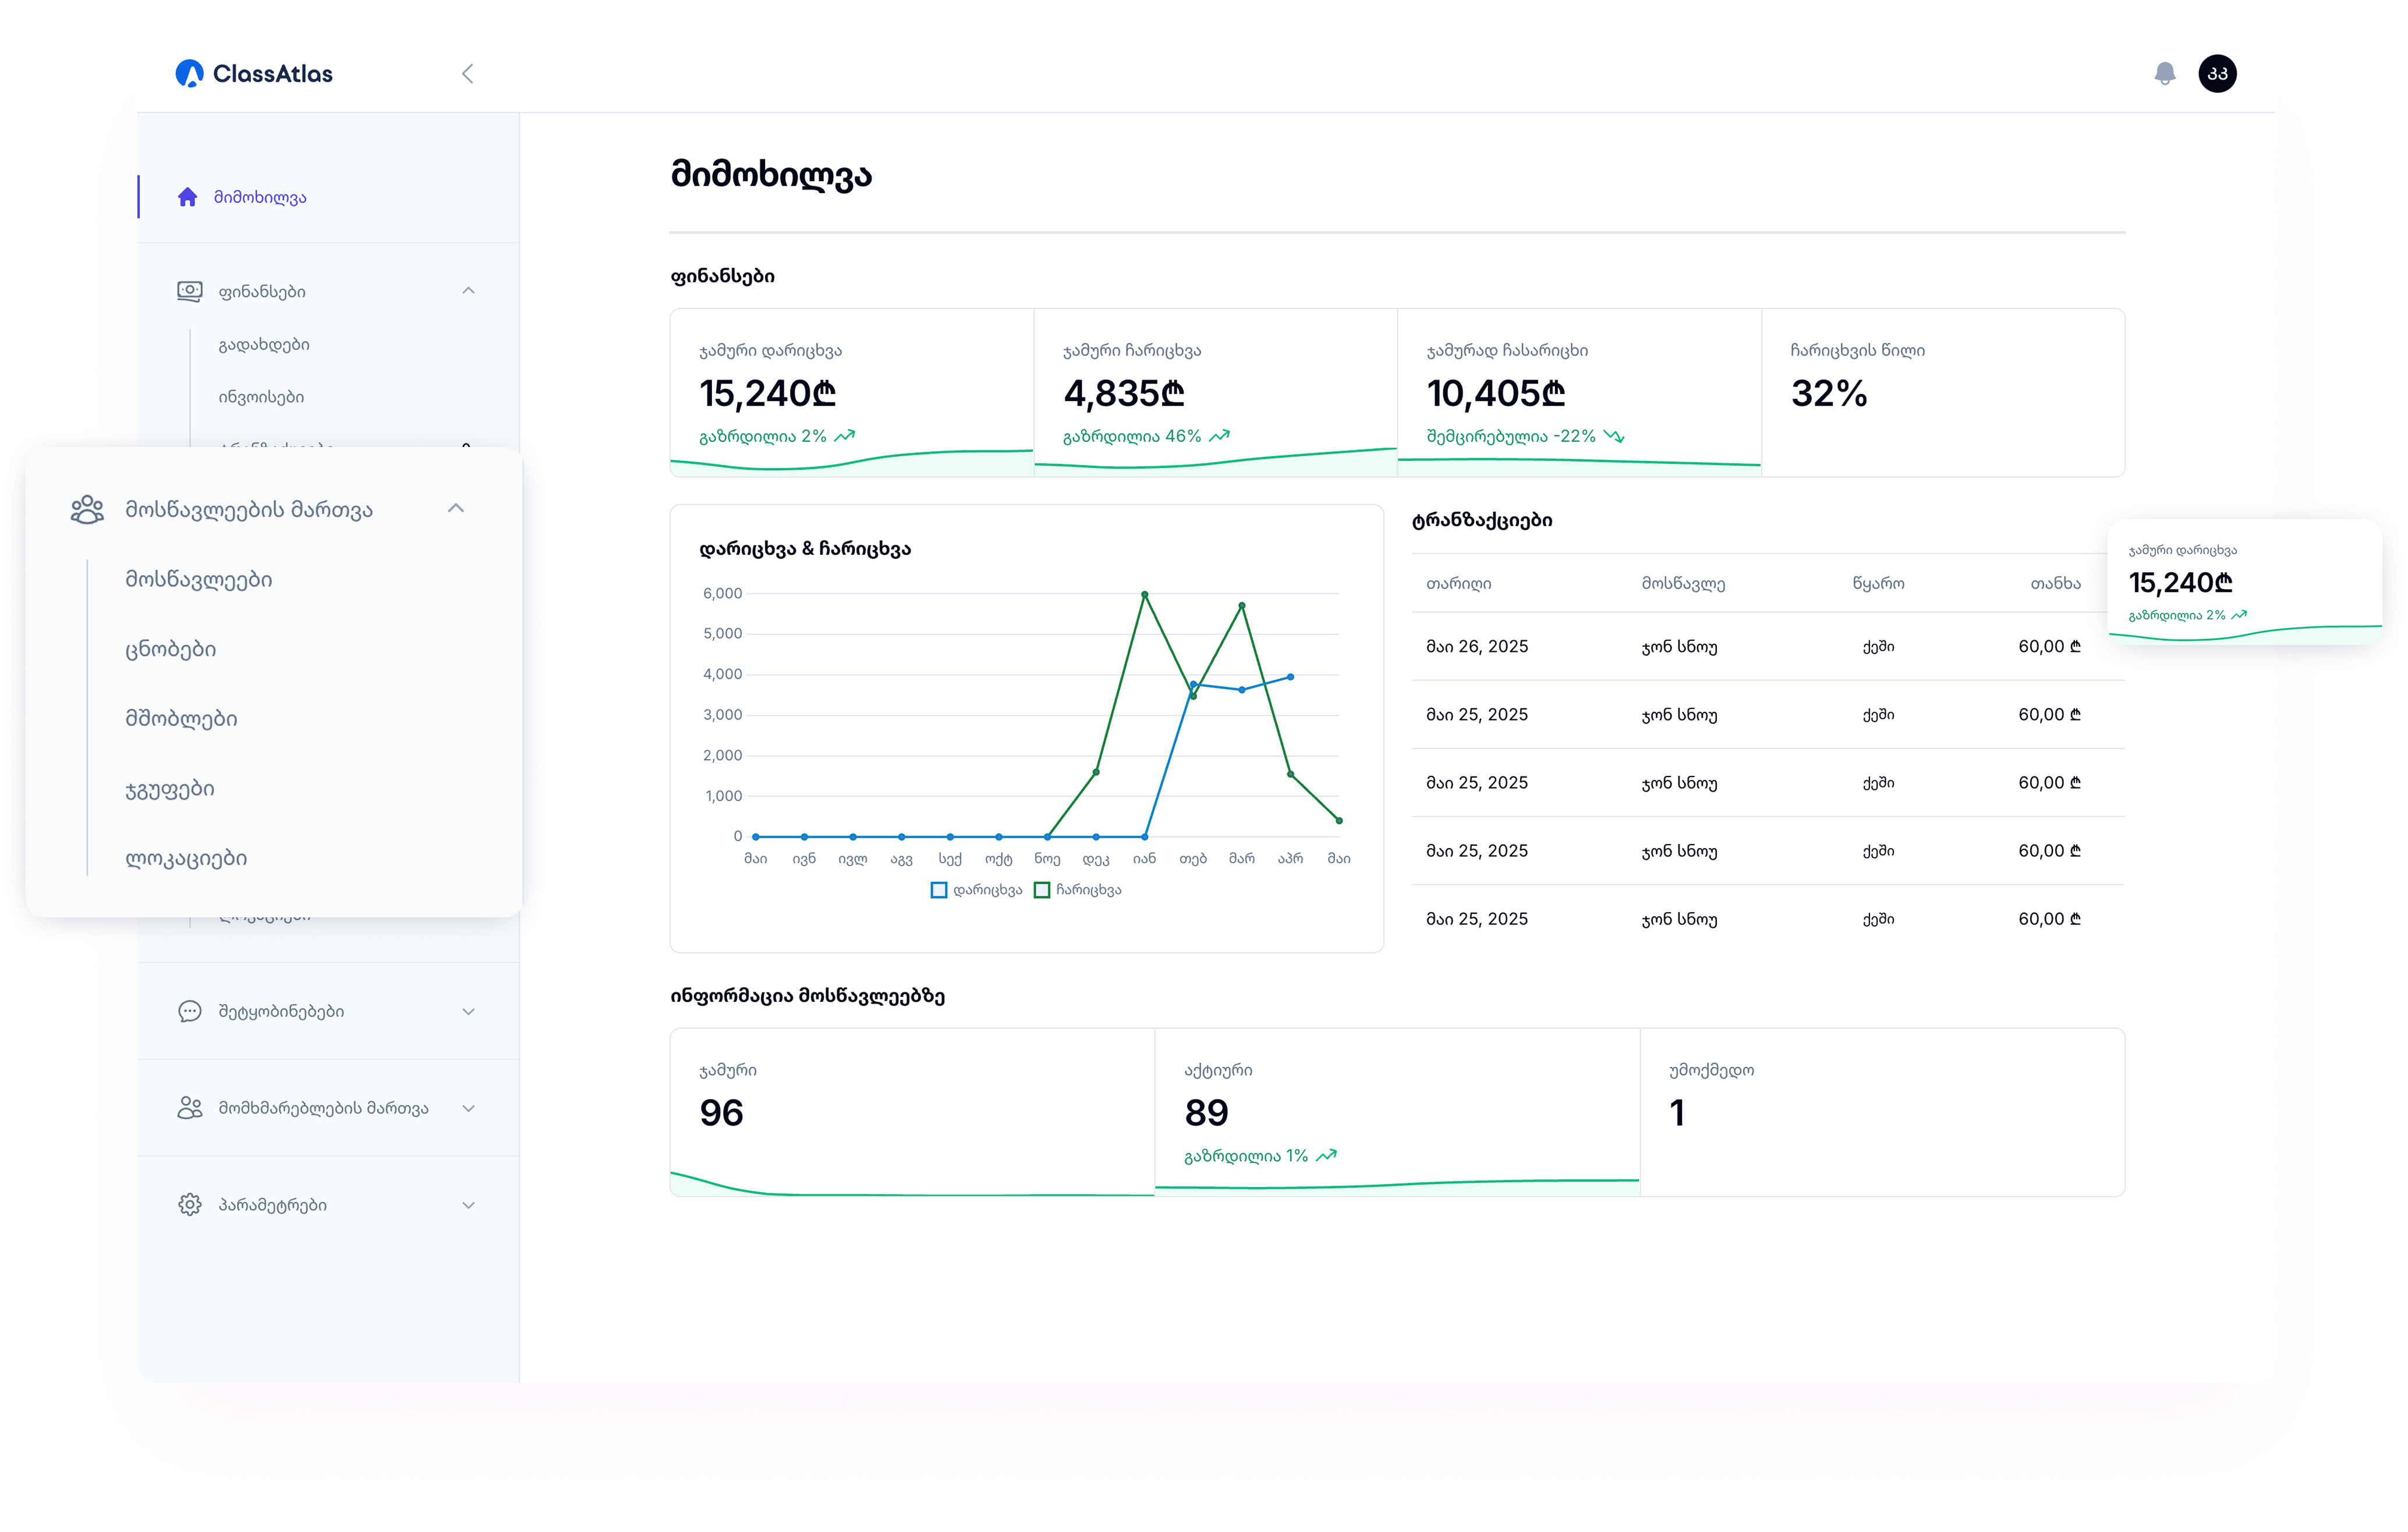The height and width of the screenshot is (1532, 2408).
Task: Collapse მოსწავლეების მართვა chevron
Action: tap(456, 508)
